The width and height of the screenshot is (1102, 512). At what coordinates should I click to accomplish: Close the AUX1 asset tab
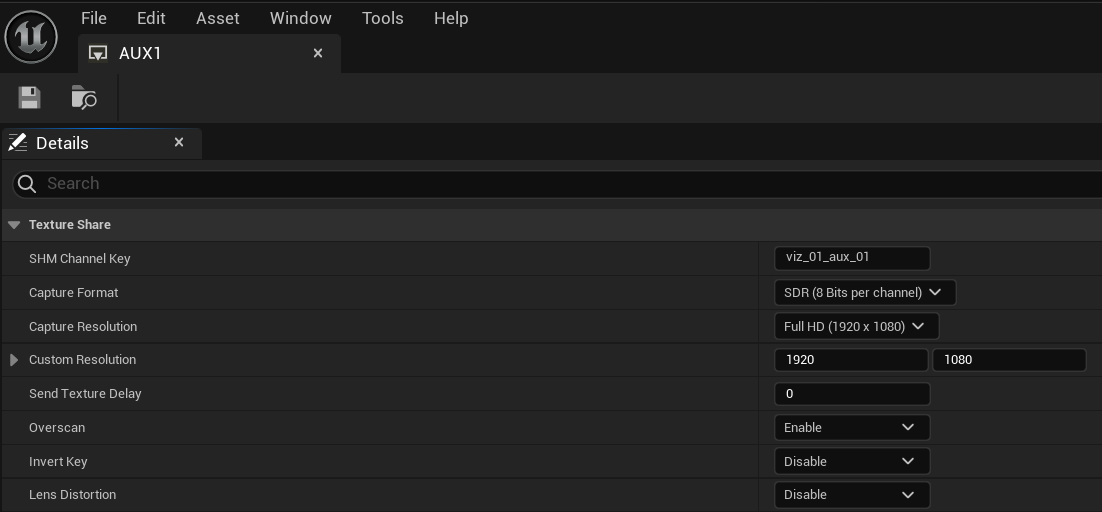click(318, 53)
